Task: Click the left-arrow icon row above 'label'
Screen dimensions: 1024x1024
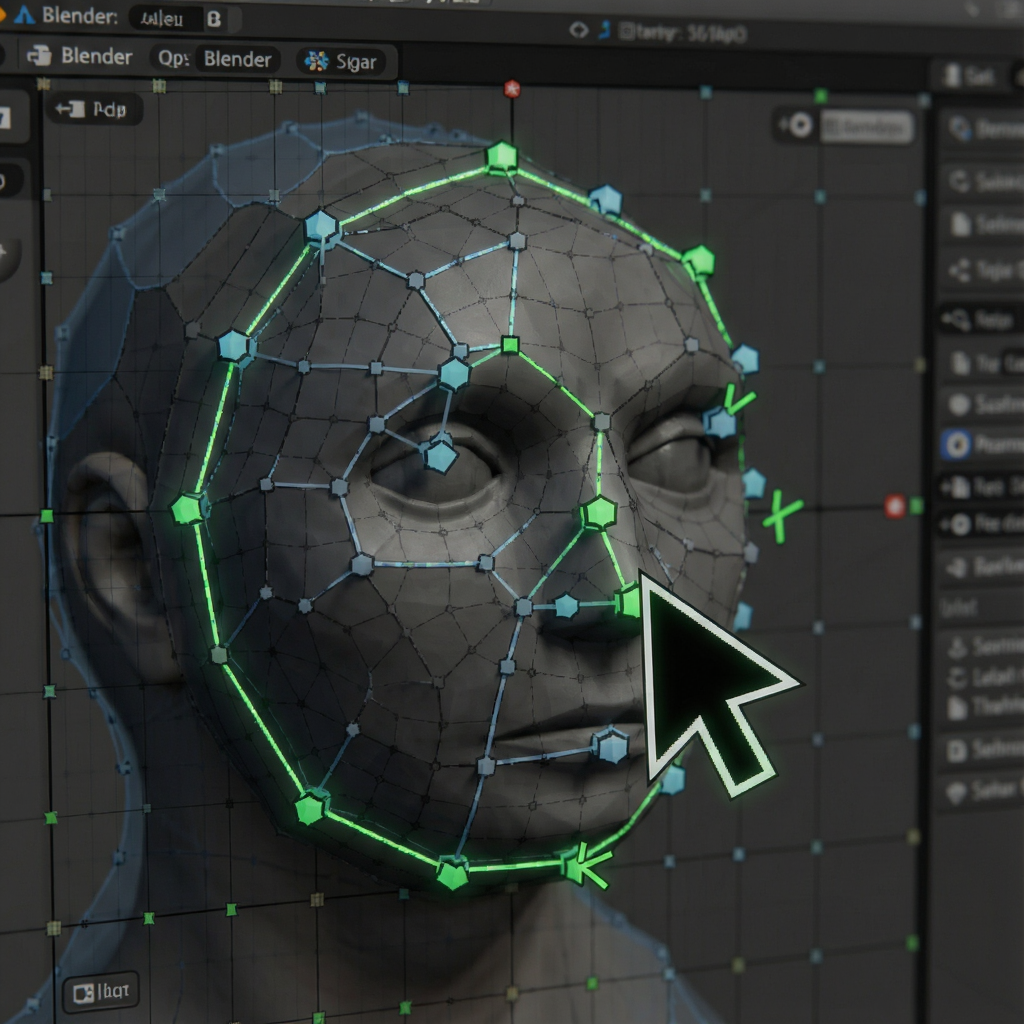Action: 982,567
